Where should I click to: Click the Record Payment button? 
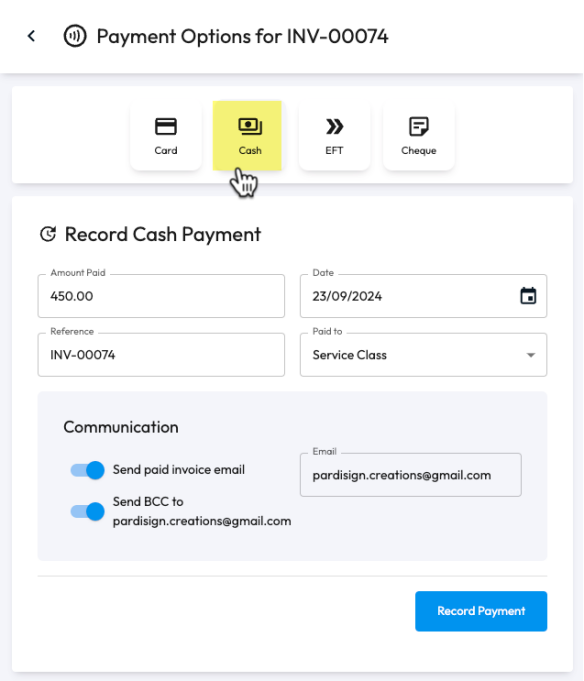[481, 611]
